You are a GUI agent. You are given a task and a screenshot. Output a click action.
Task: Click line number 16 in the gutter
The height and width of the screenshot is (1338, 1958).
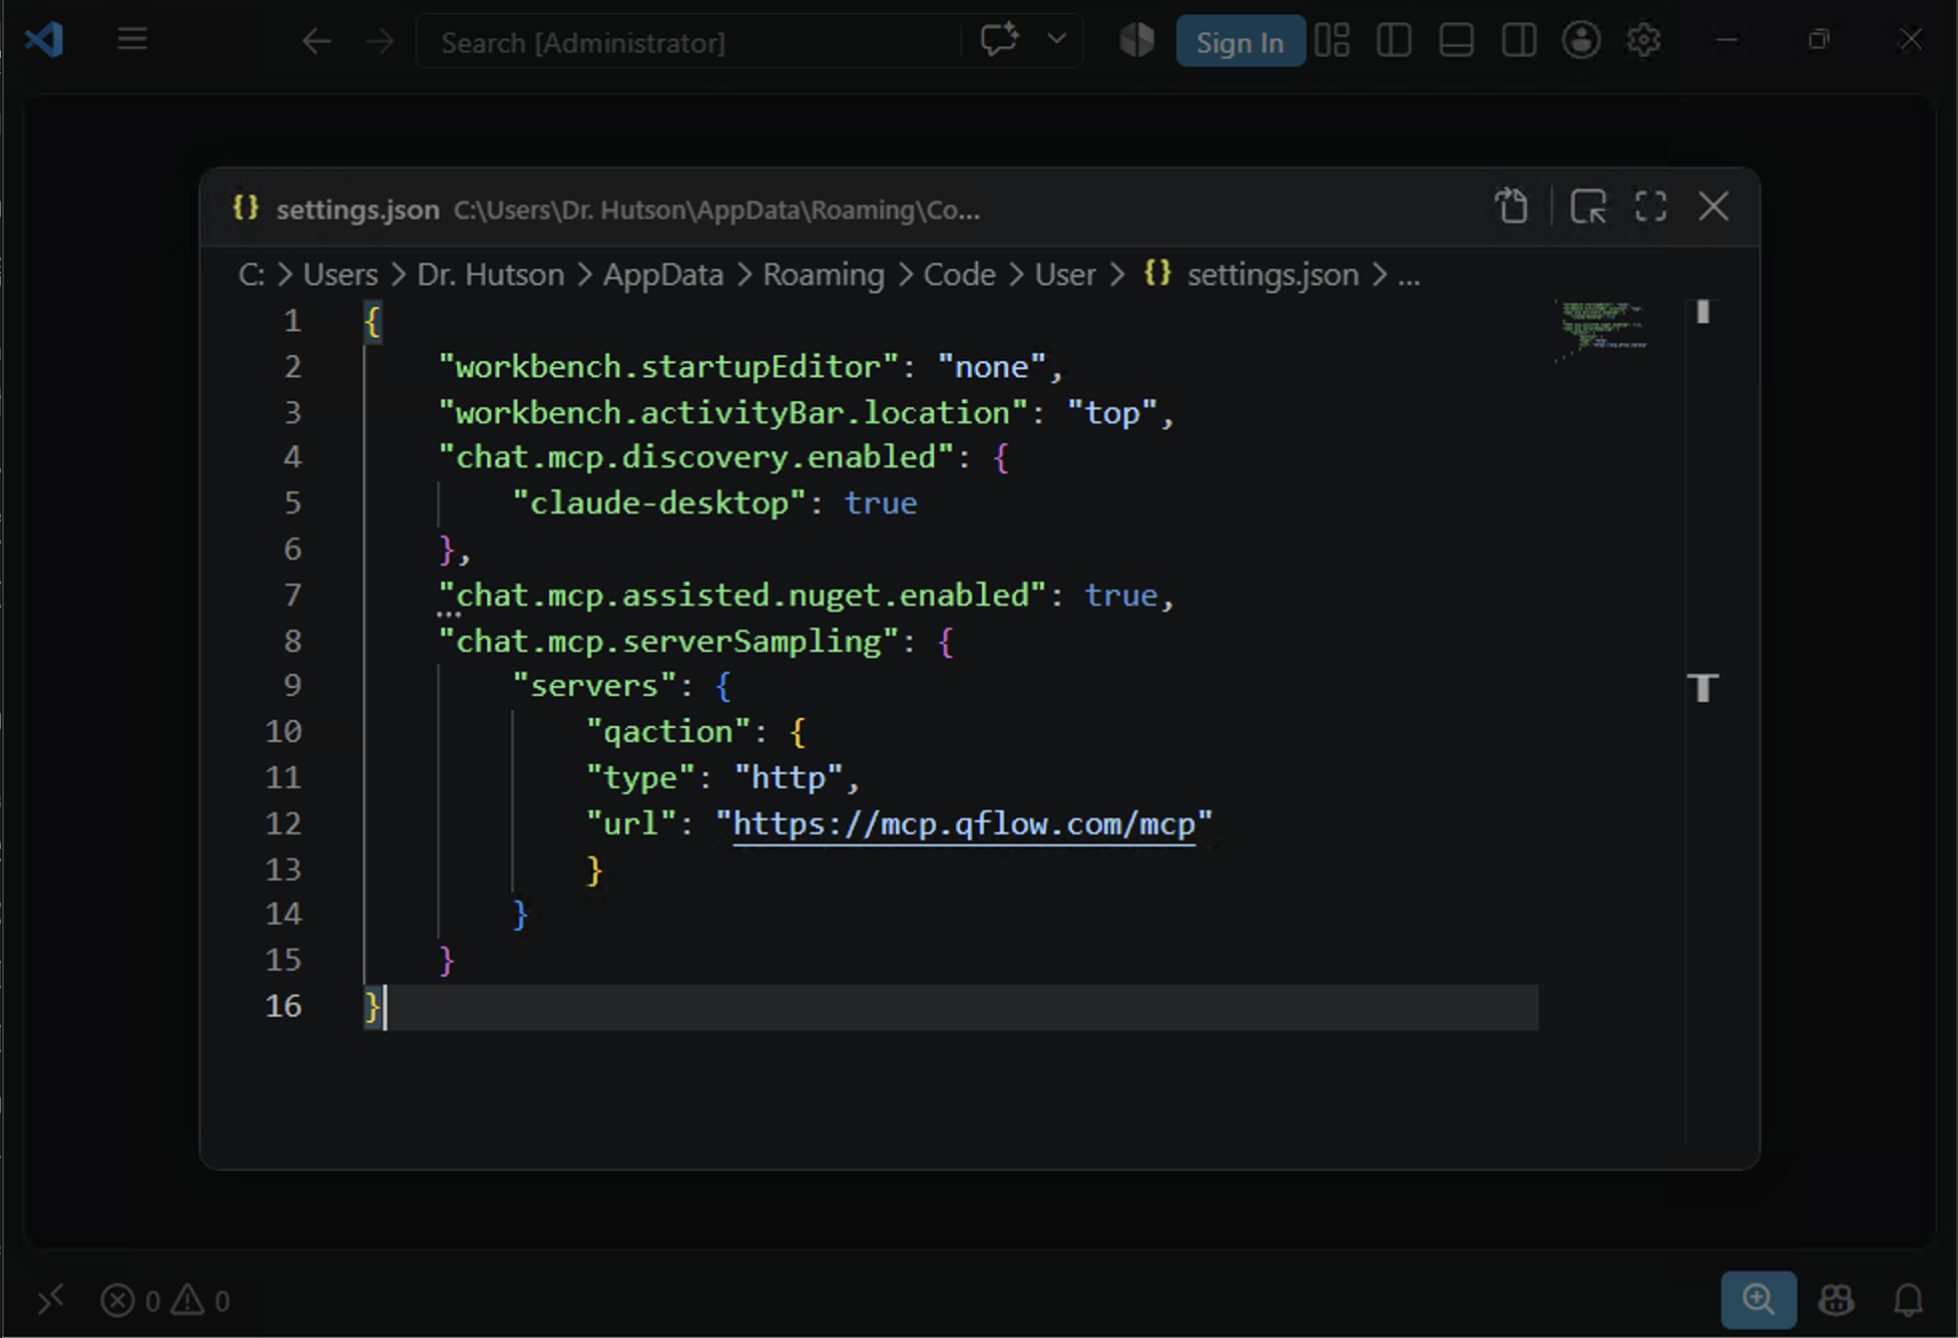(x=283, y=1006)
